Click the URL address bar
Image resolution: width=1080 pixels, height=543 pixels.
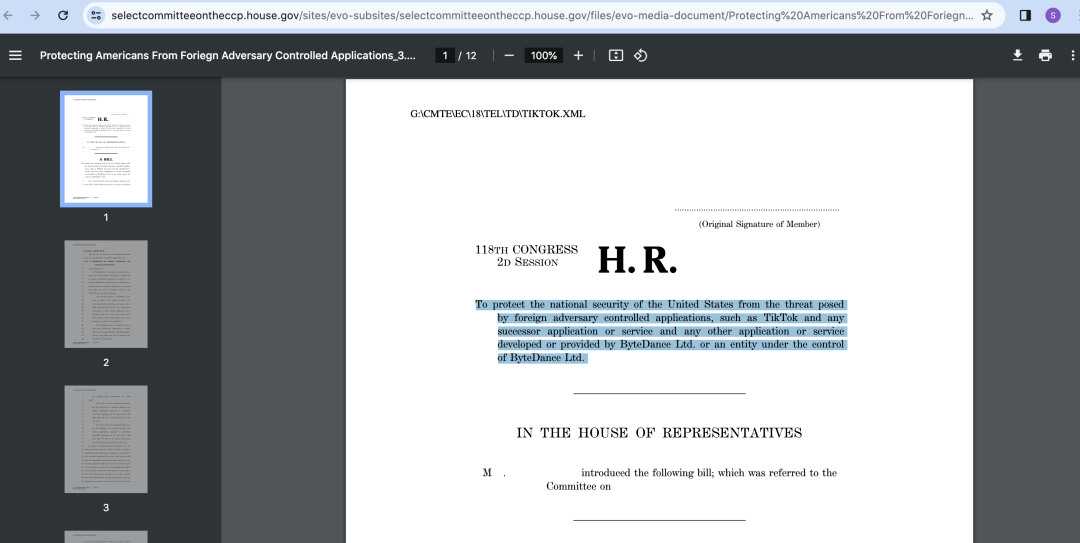tap(540, 16)
